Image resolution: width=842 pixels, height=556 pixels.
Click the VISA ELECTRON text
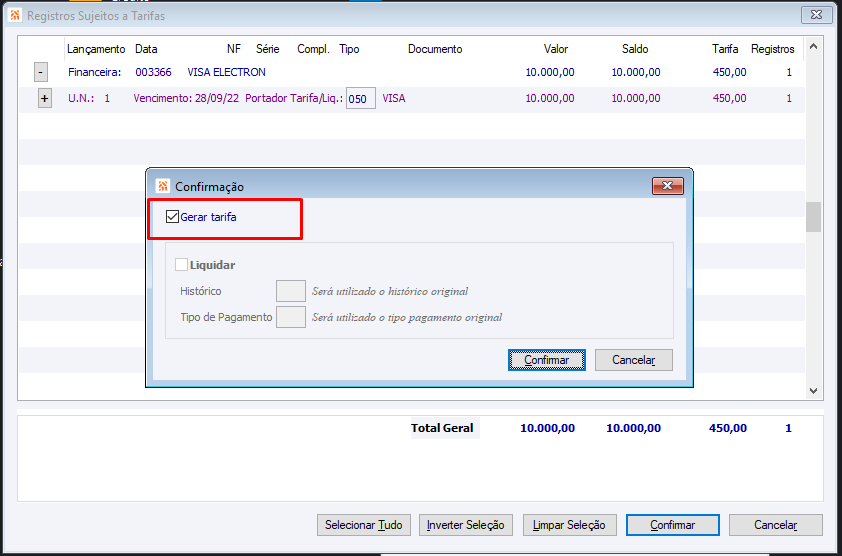coord(226,72)
